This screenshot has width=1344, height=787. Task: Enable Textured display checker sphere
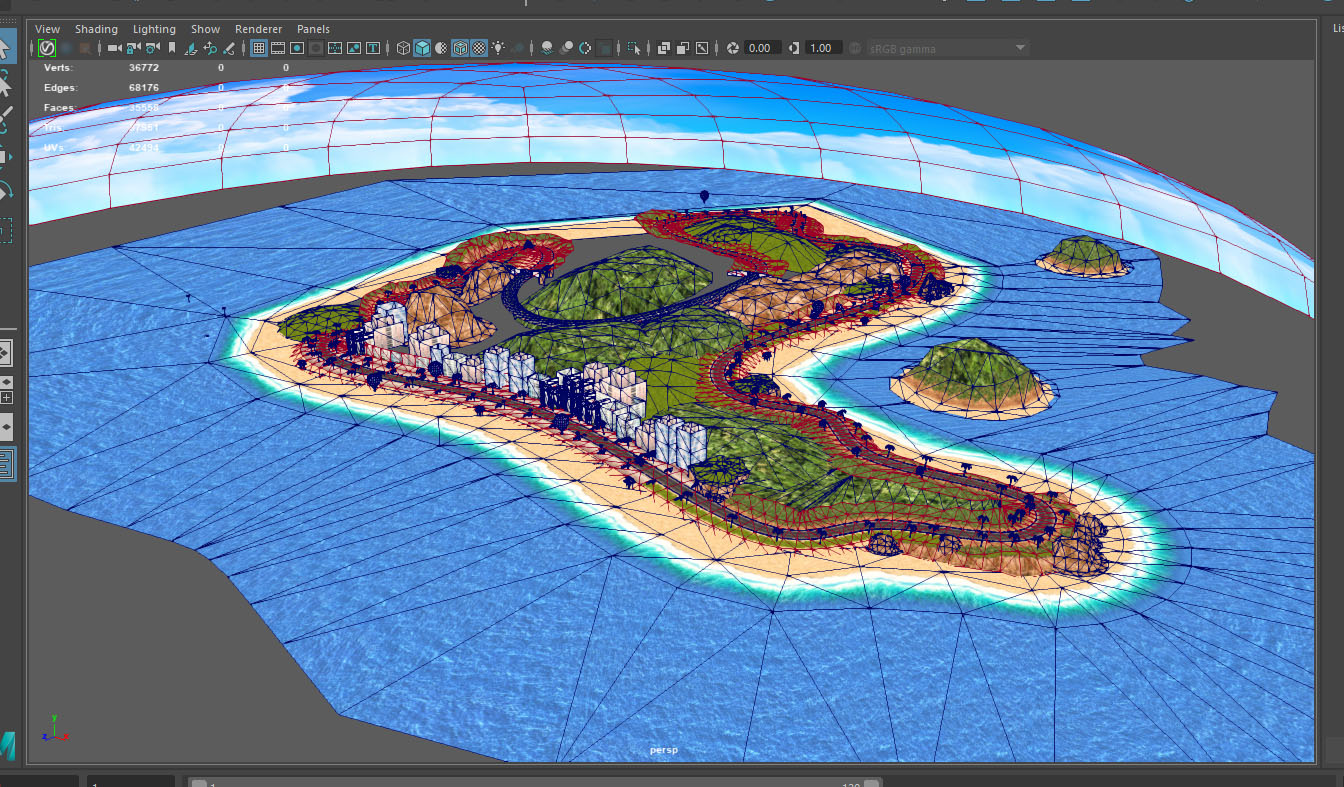(x=479, y=48)
